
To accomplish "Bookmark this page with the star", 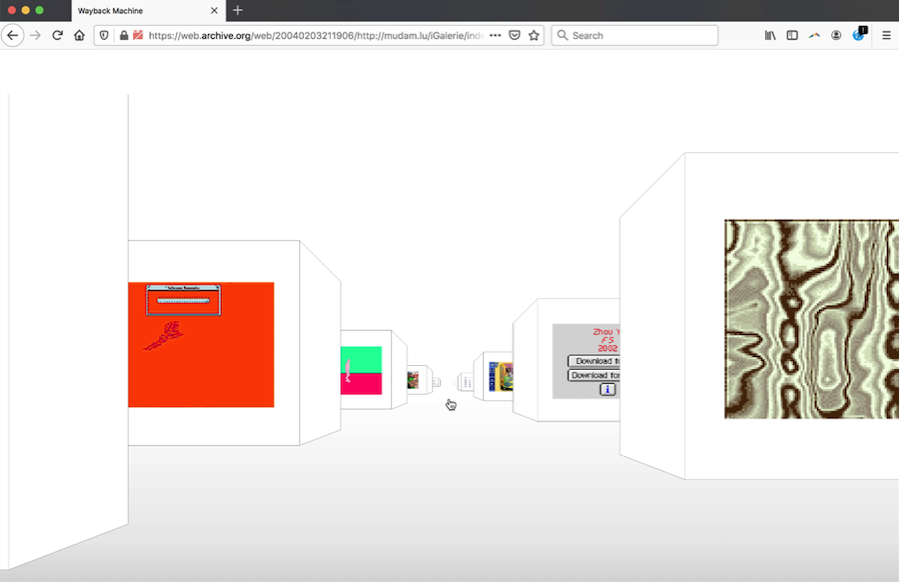I will [x=534, y=36].
